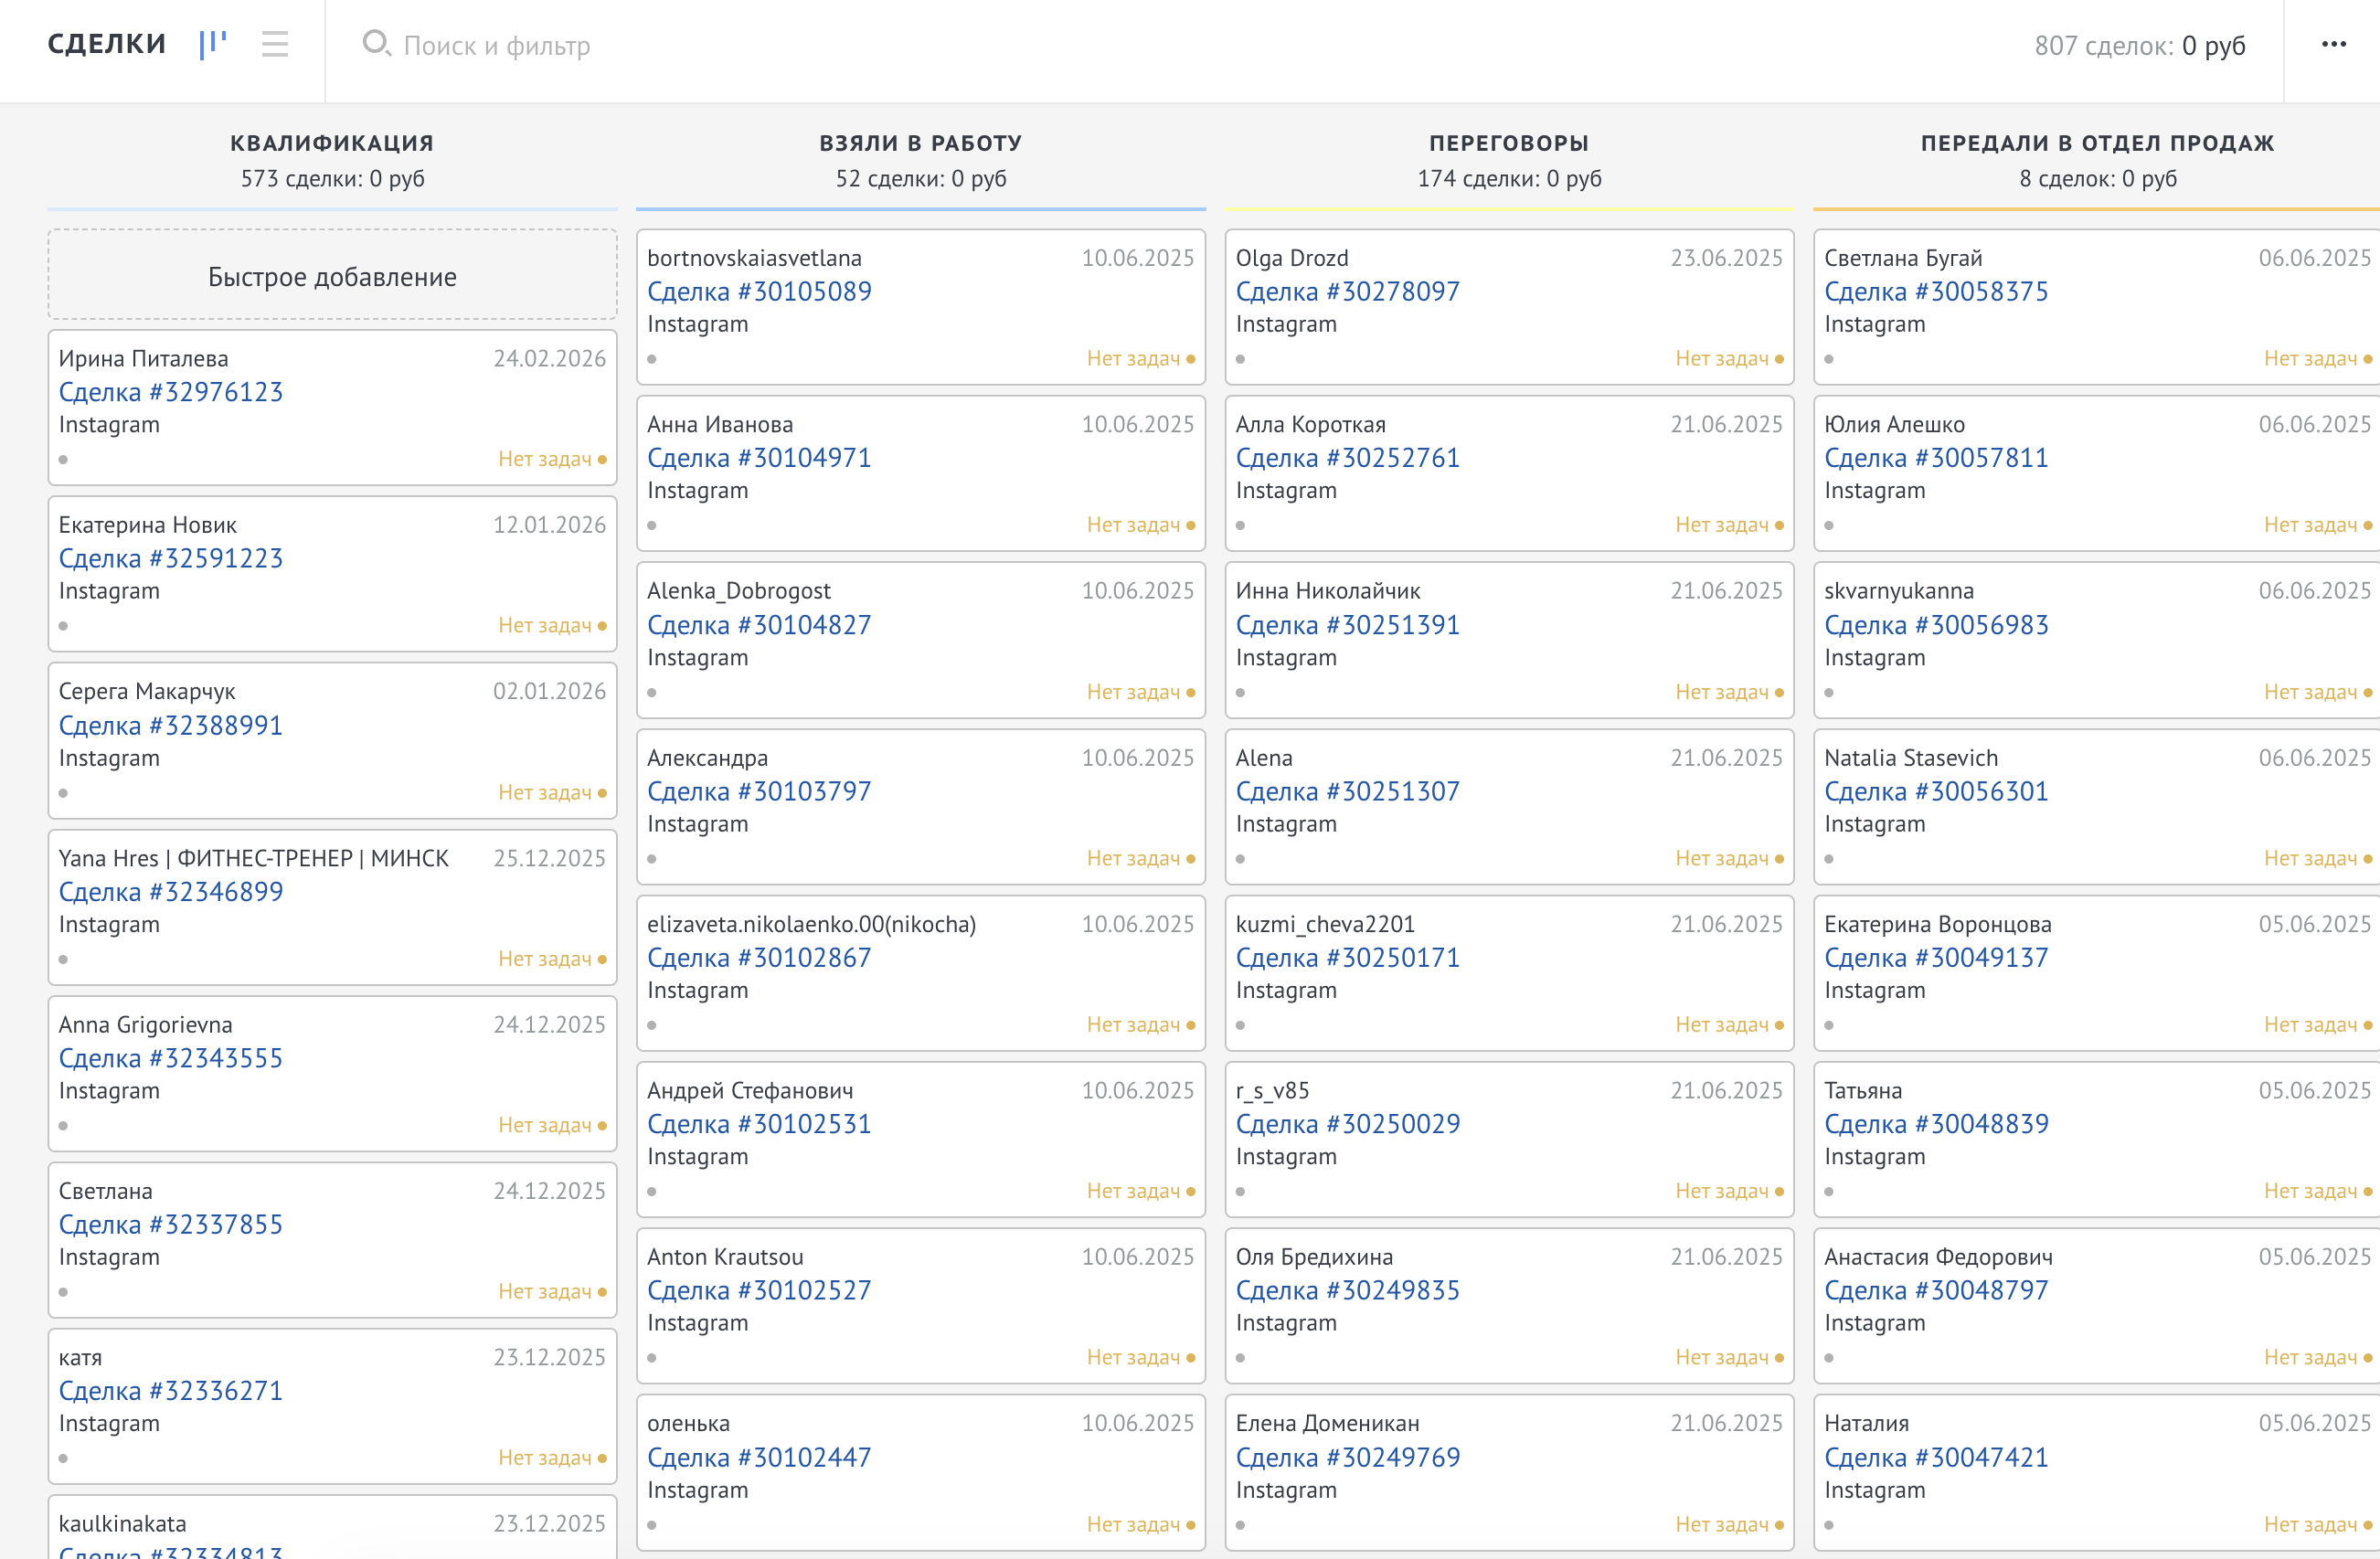Click contact name 'Инна Николайчик'

[1328, 591]
